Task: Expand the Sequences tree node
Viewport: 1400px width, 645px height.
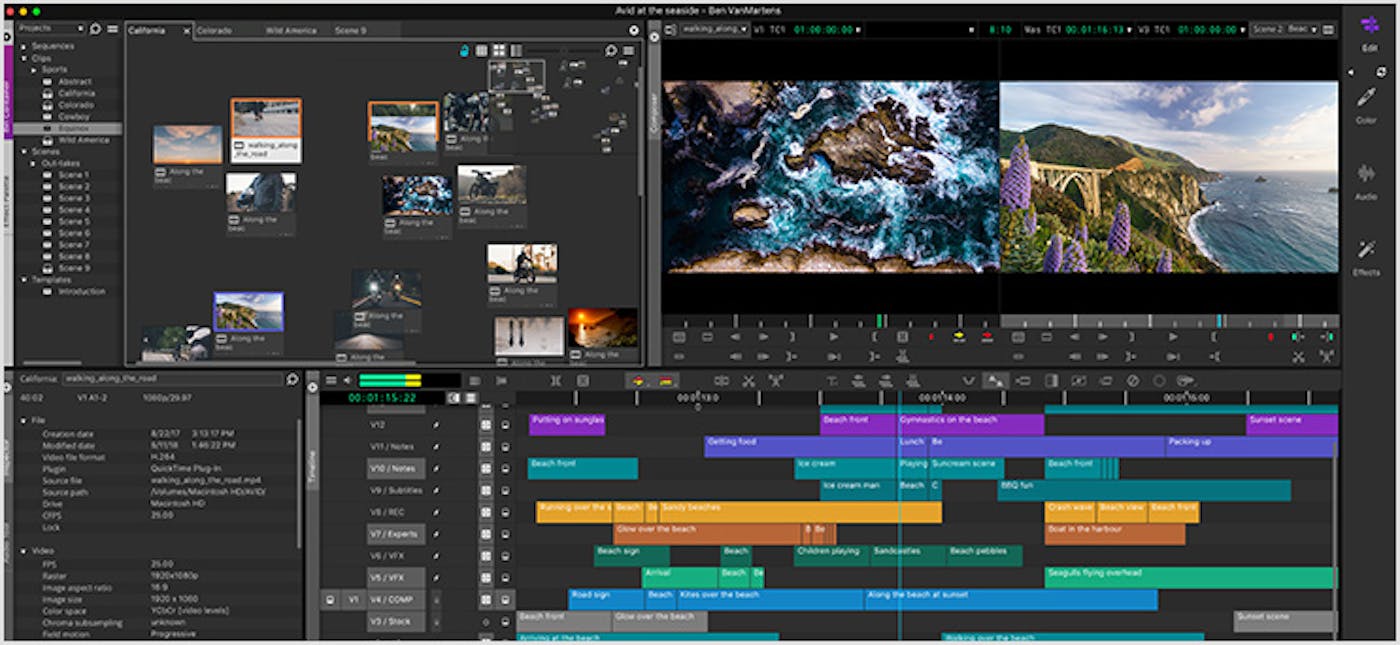Action: [x=24, y=46]
